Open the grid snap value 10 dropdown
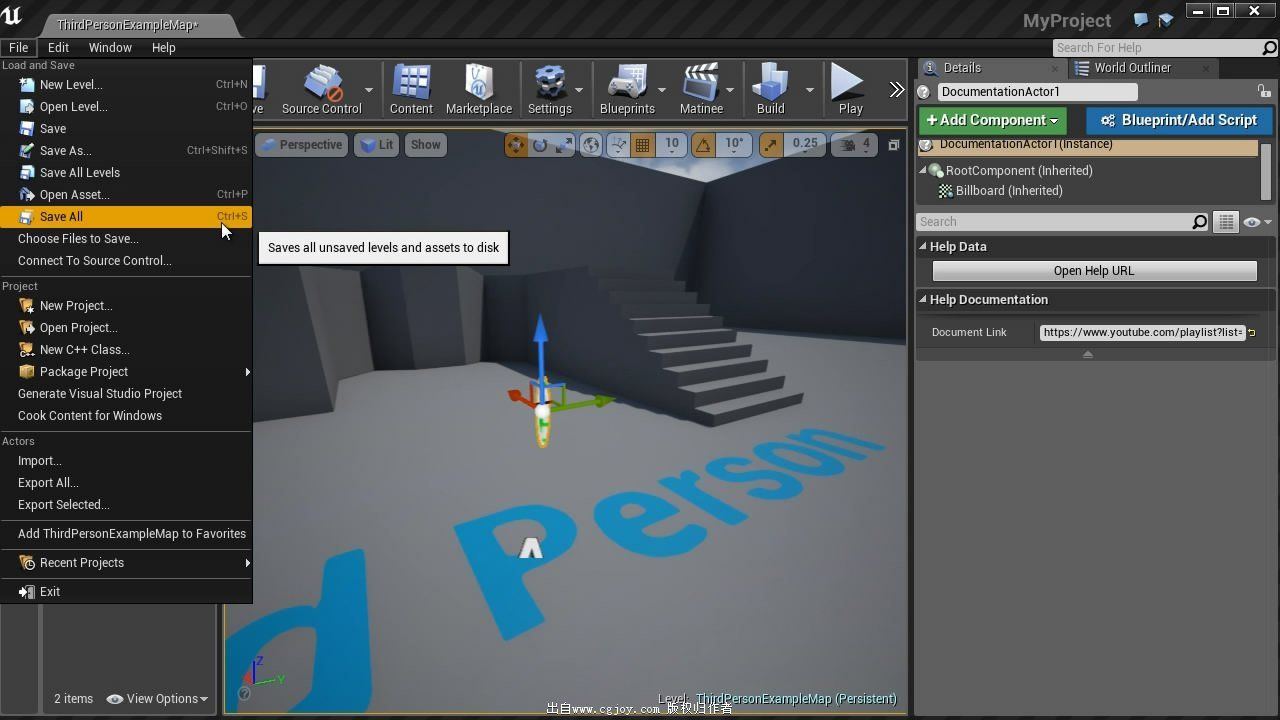 click(672, 145)
